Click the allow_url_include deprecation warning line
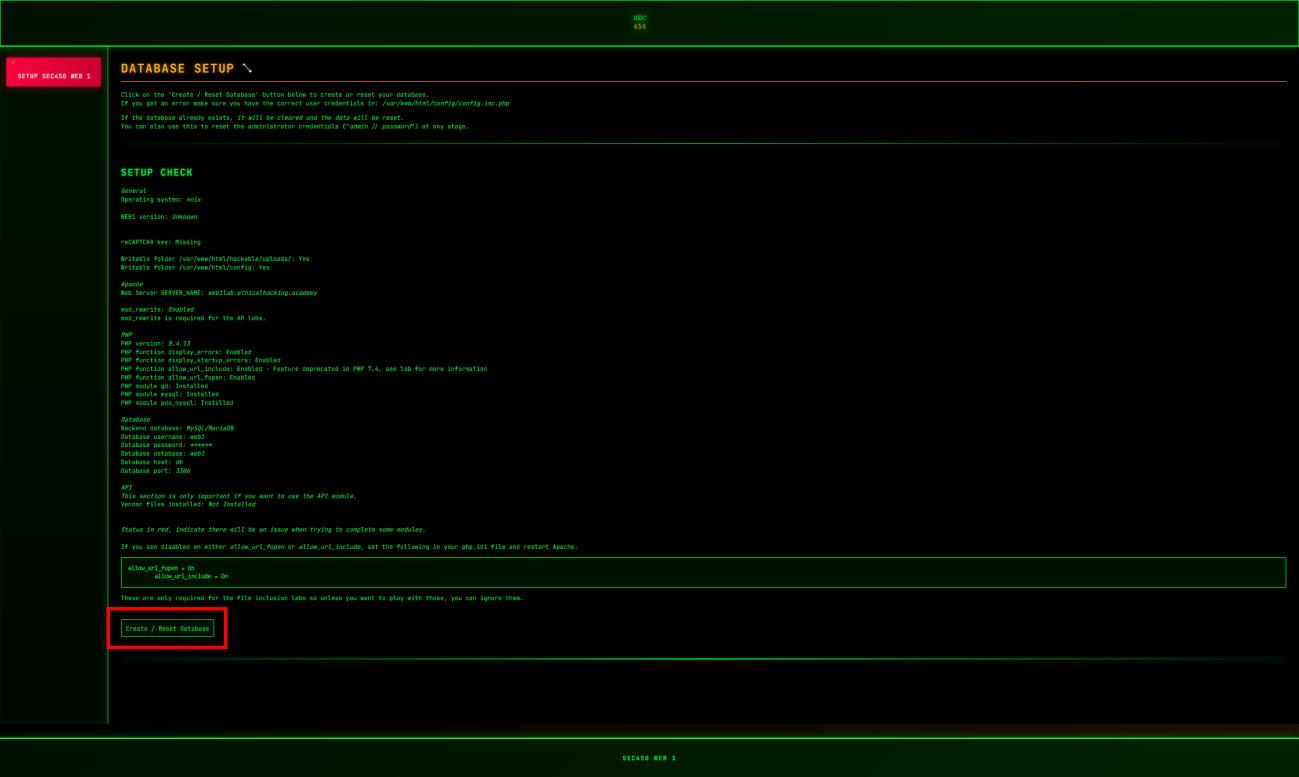 coord(303,368)
